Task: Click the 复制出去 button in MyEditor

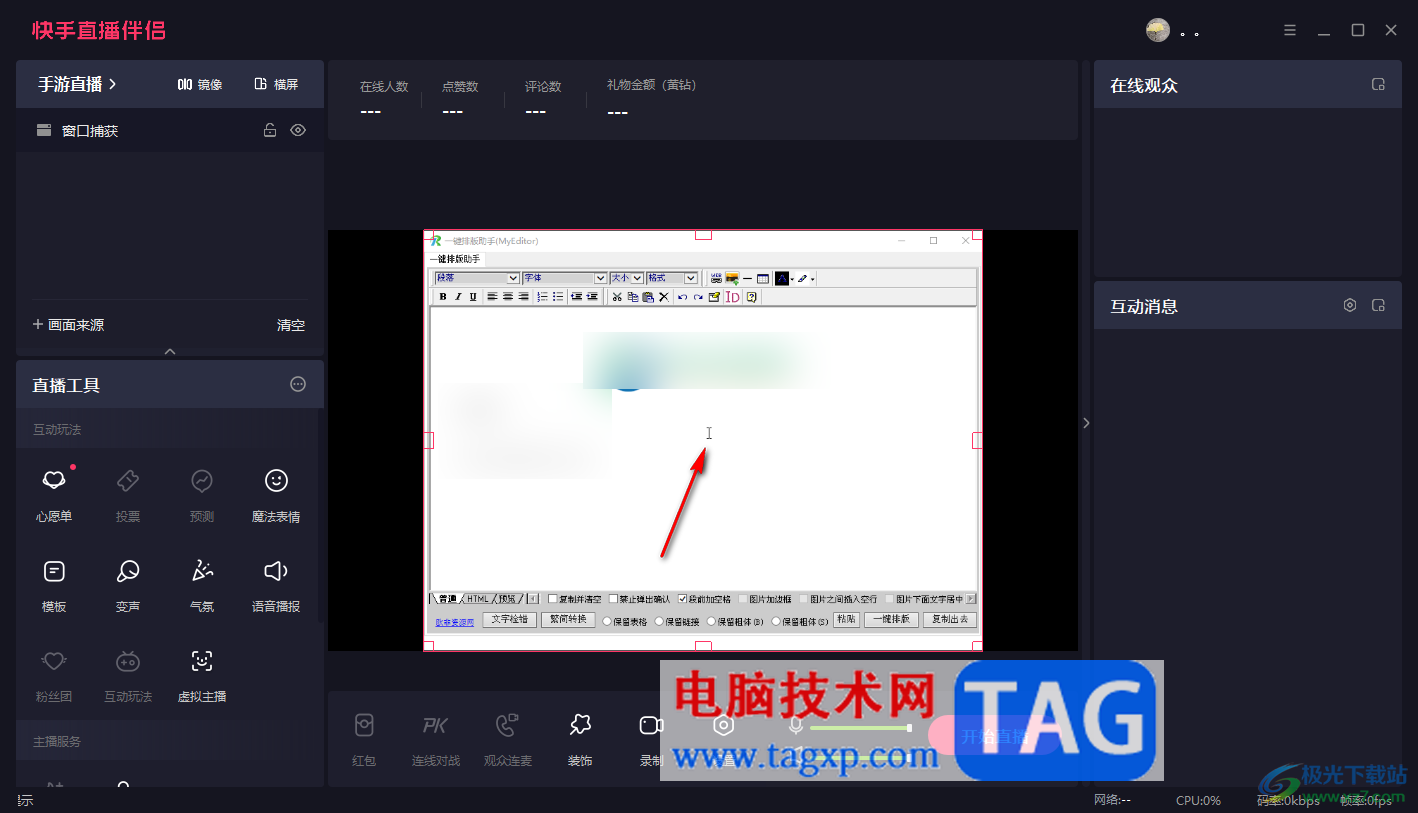Action: [949, 620]
